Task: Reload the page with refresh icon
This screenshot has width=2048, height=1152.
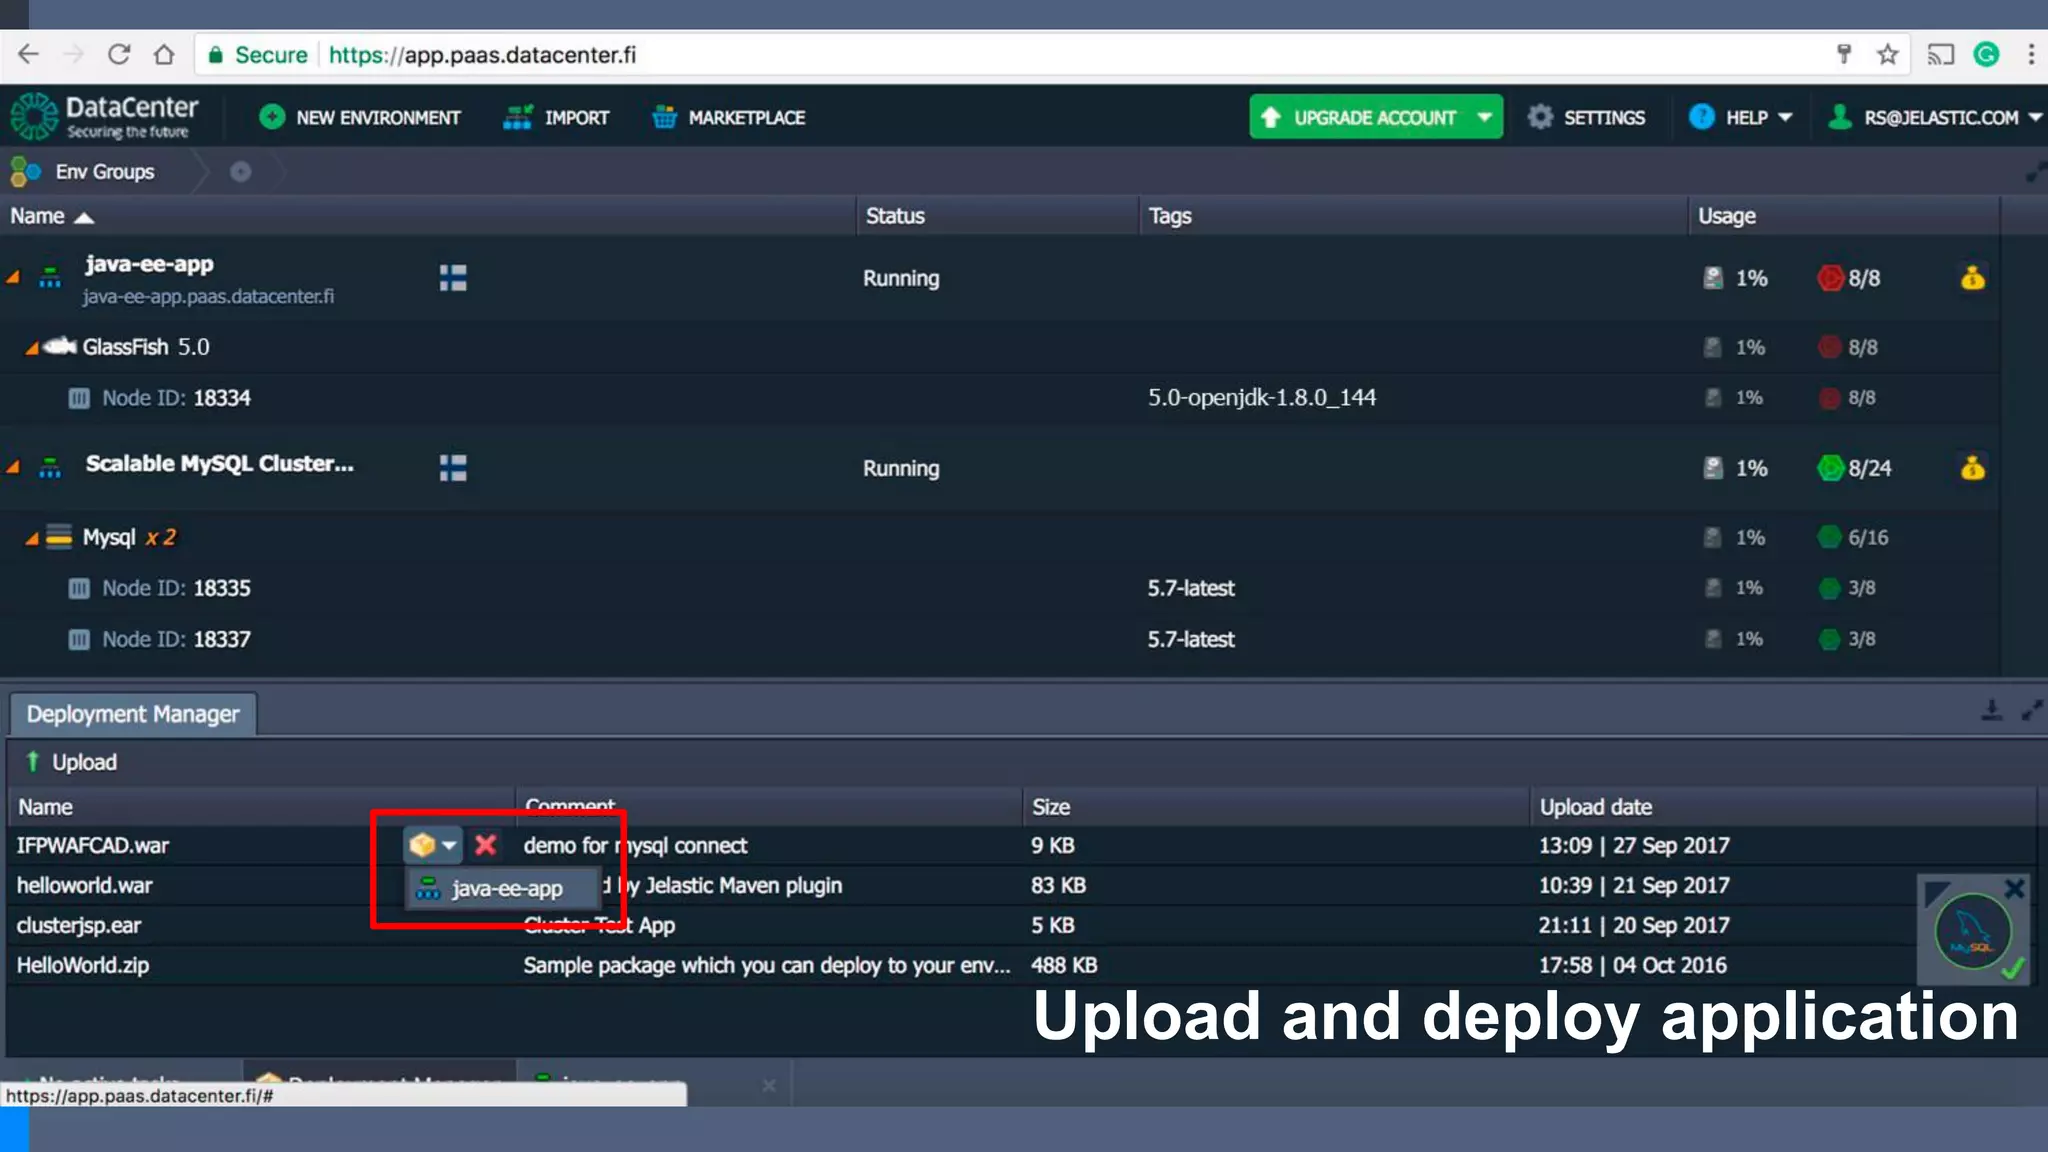Action: pyautogui.click(x=119, y=54)
